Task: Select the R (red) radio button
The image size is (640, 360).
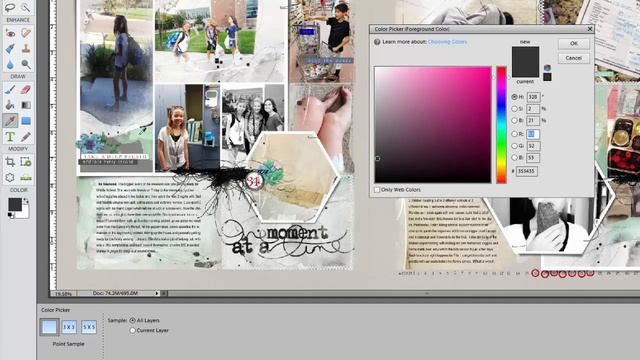Action: [x=514, y=134]
